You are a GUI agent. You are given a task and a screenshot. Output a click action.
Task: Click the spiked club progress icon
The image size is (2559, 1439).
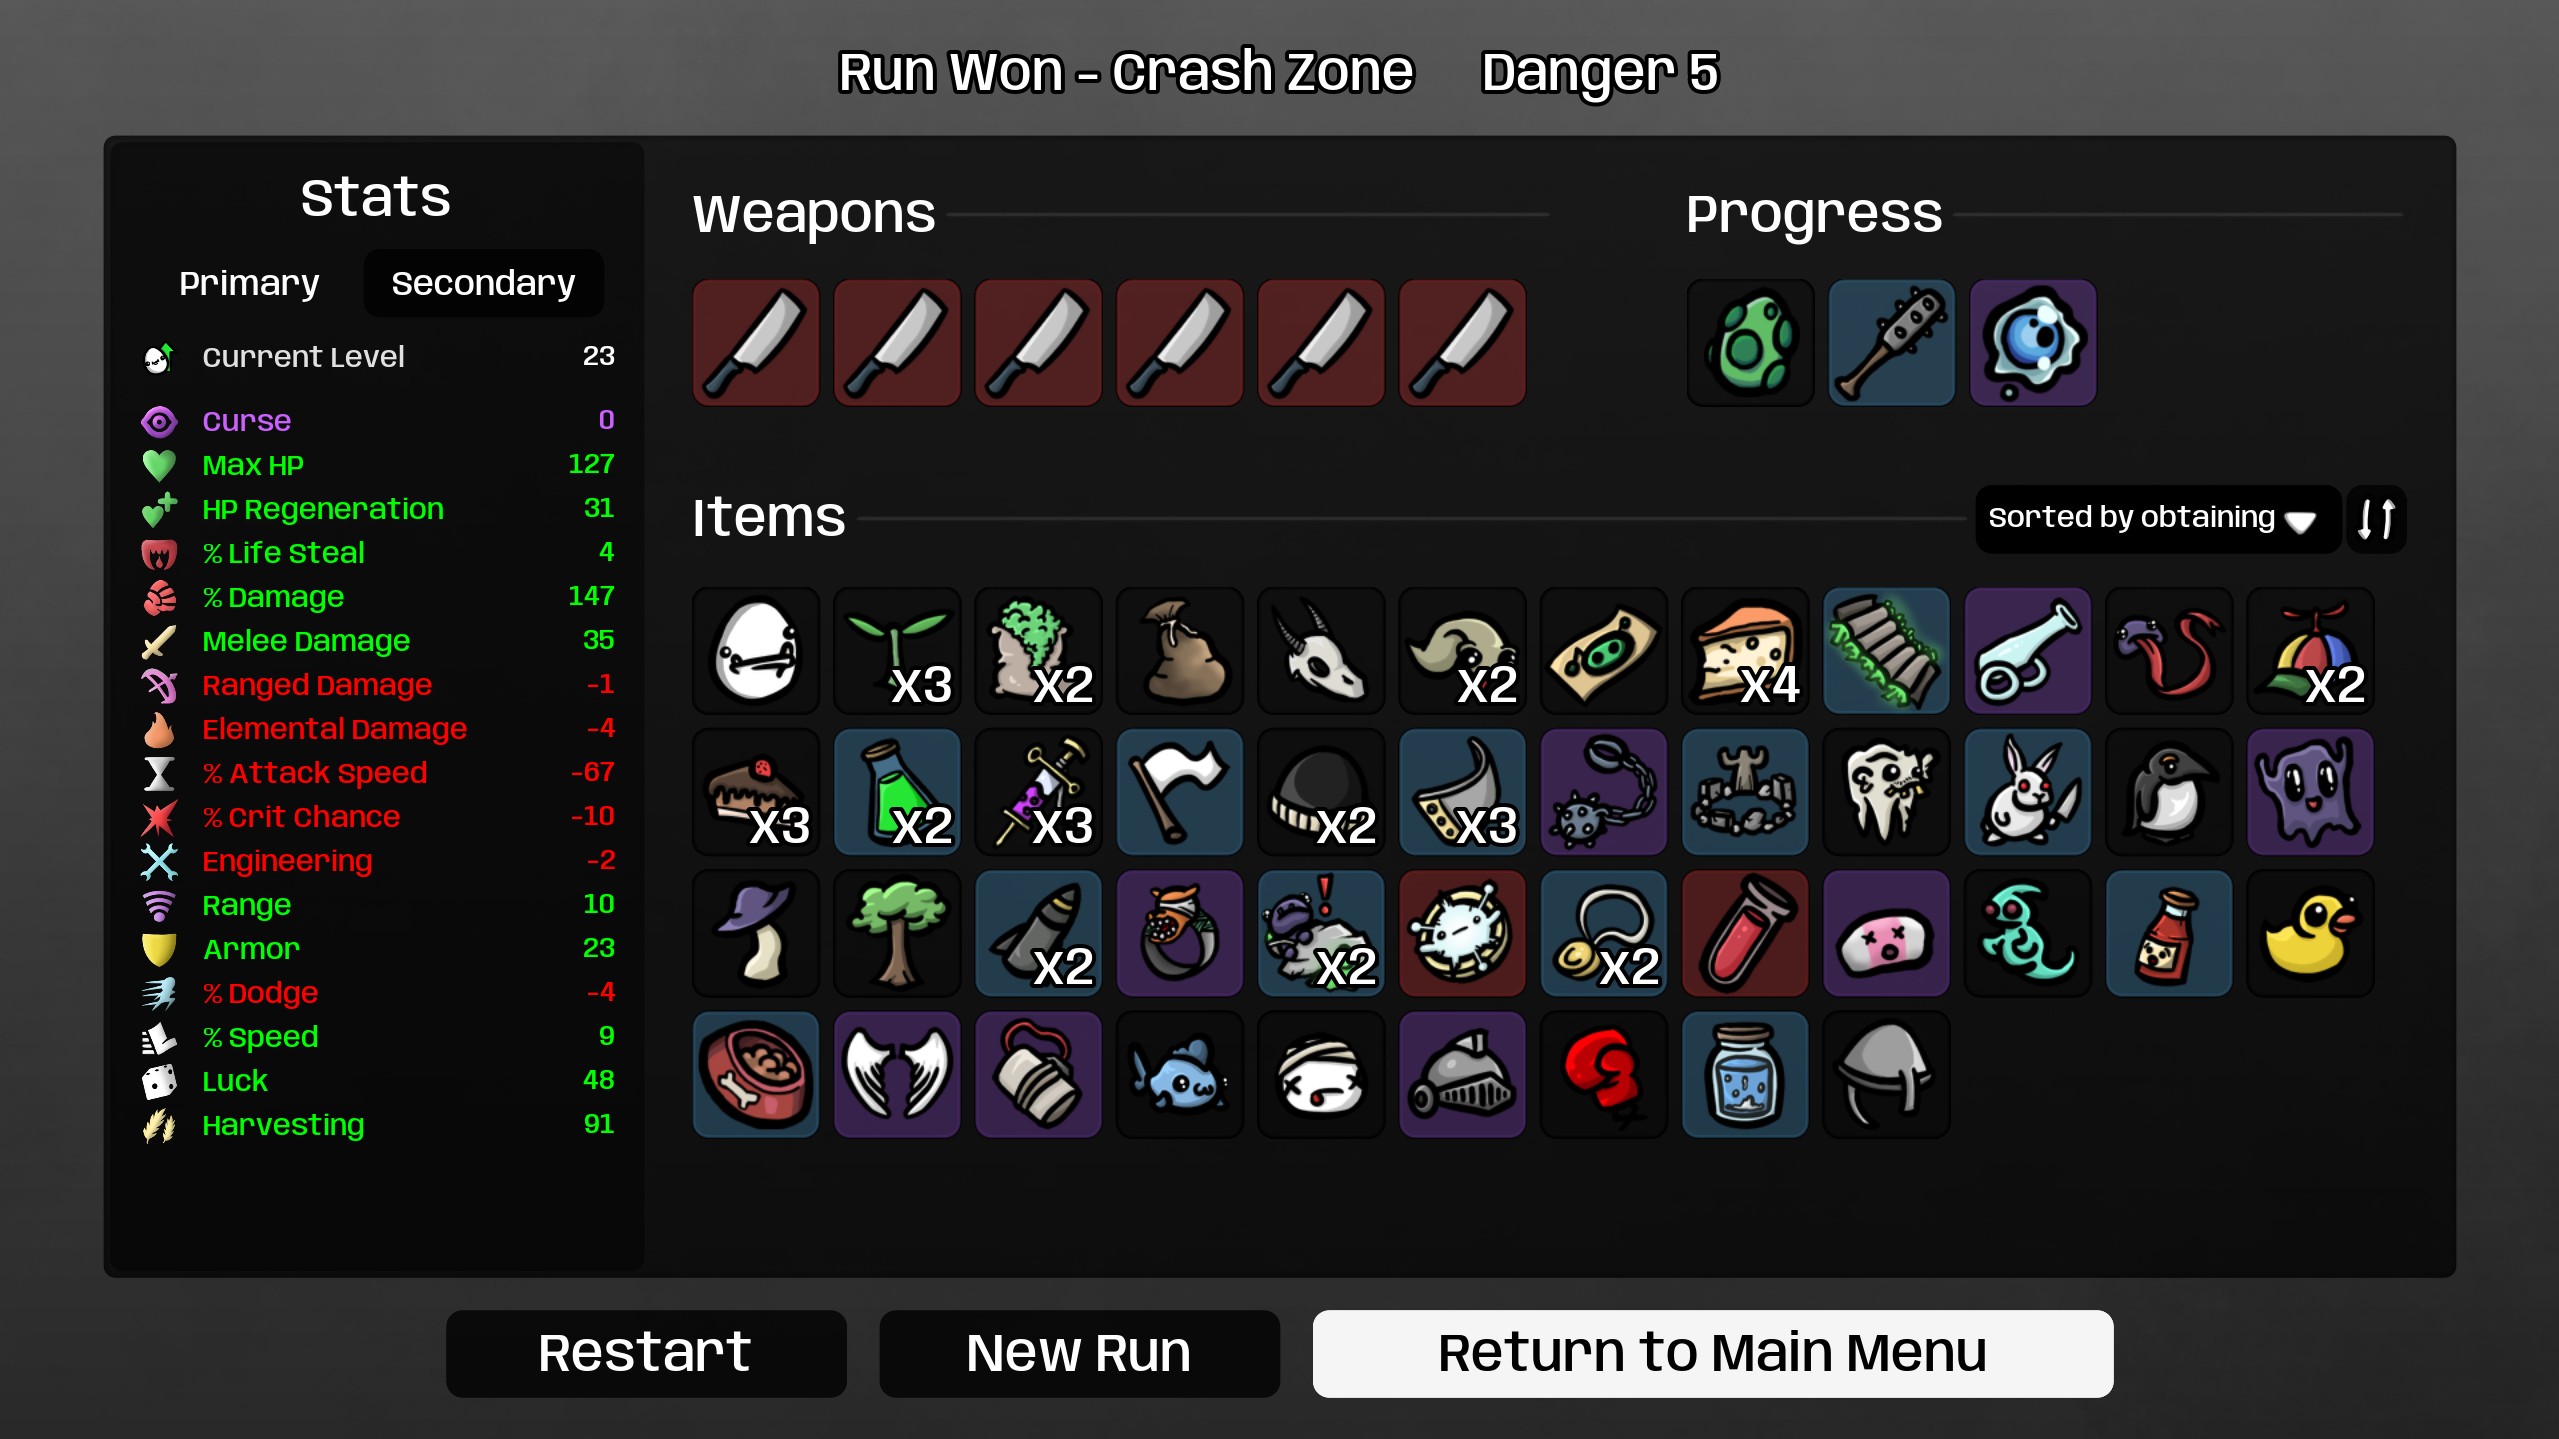click(x=1891, y=343)
